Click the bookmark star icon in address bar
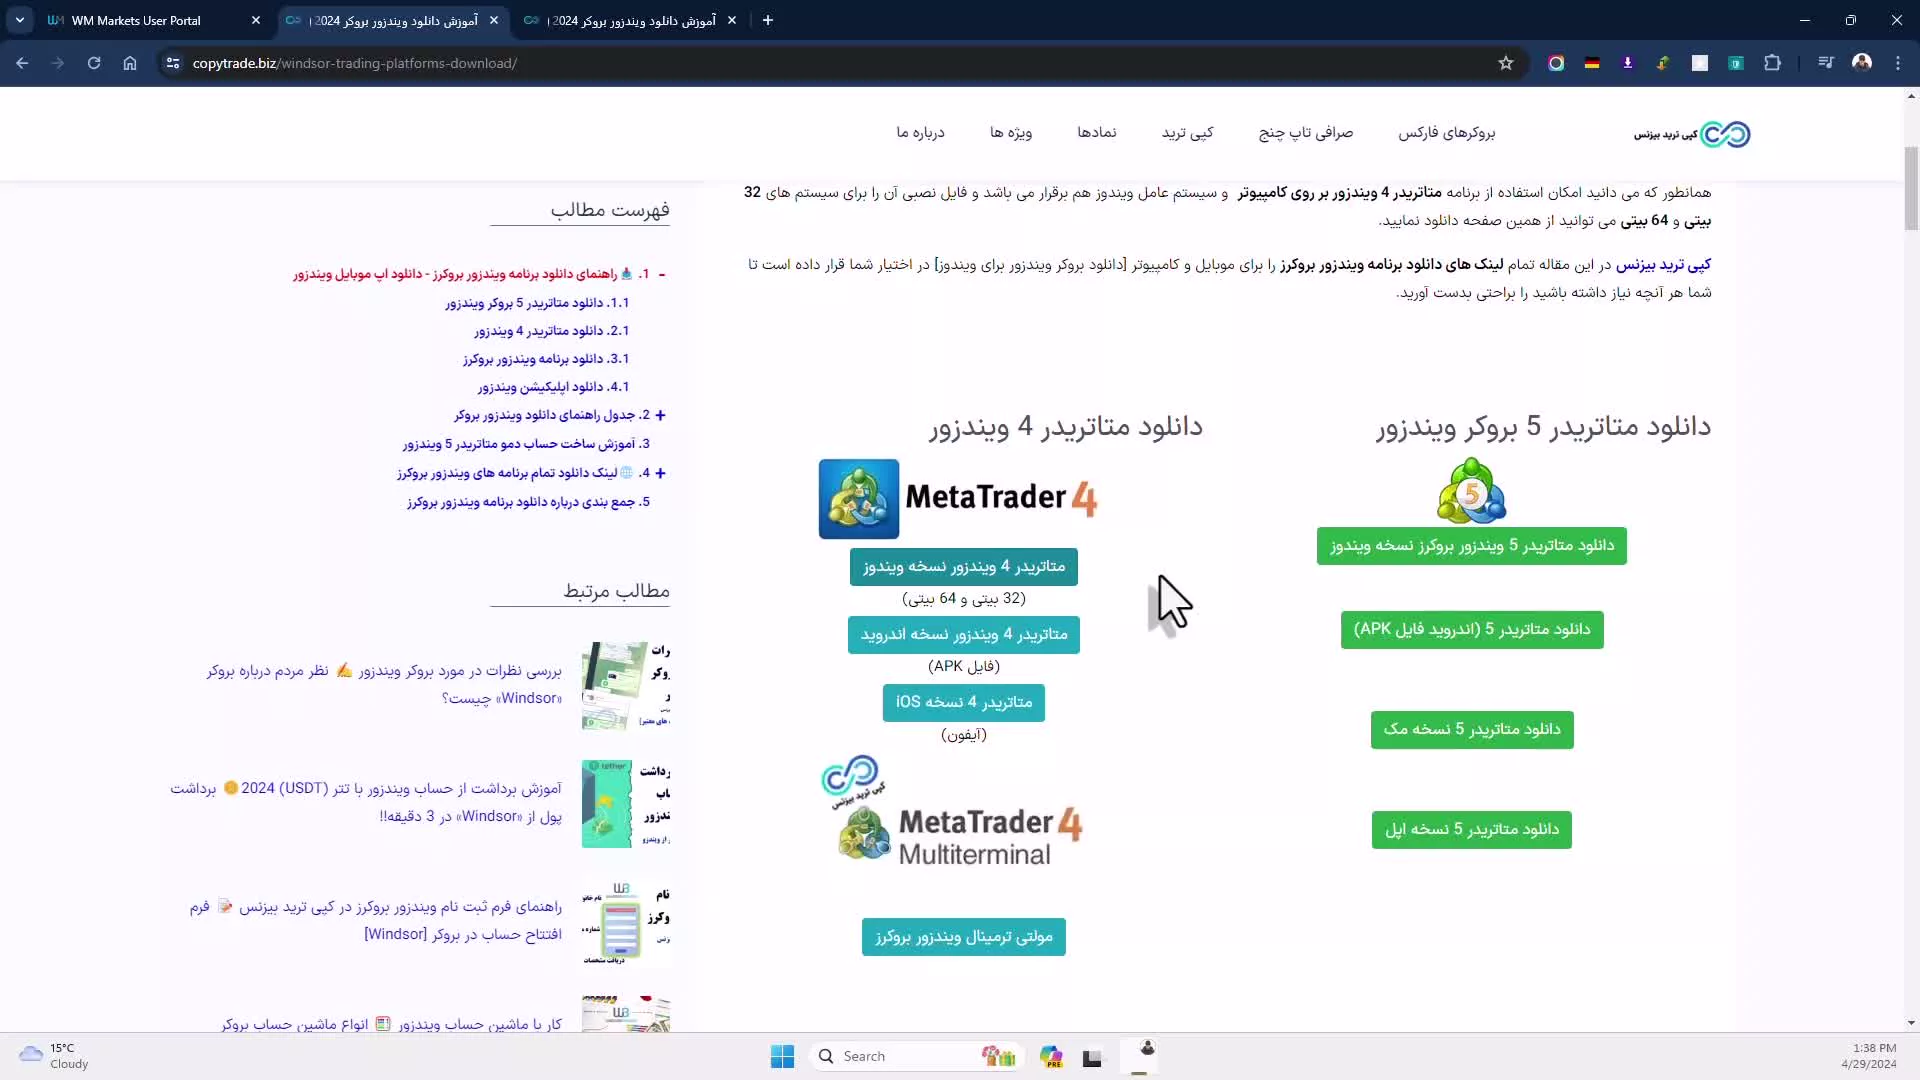This screenshot has width=1920, height=1080. click(x=1505, y=62)
